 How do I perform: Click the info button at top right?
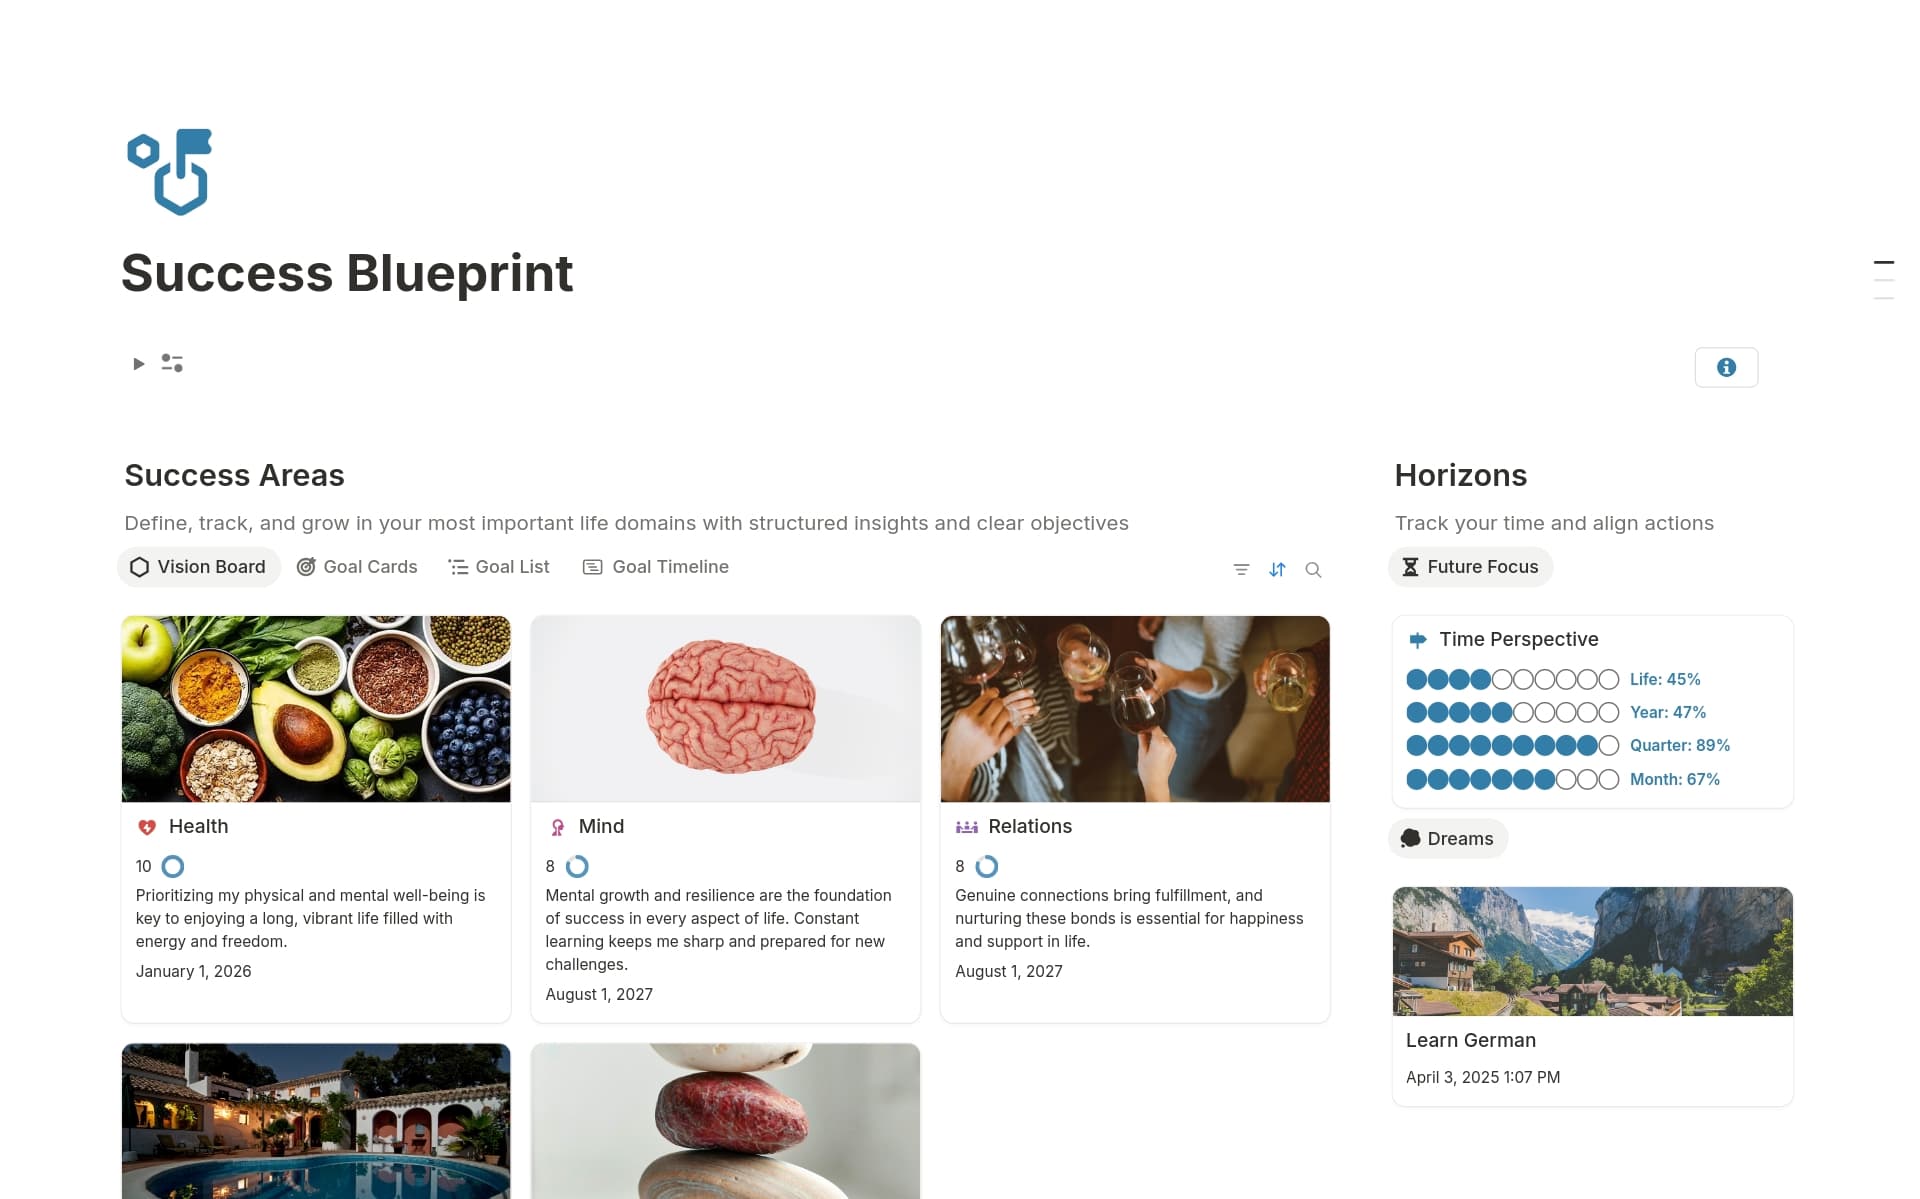[1726, 367]
